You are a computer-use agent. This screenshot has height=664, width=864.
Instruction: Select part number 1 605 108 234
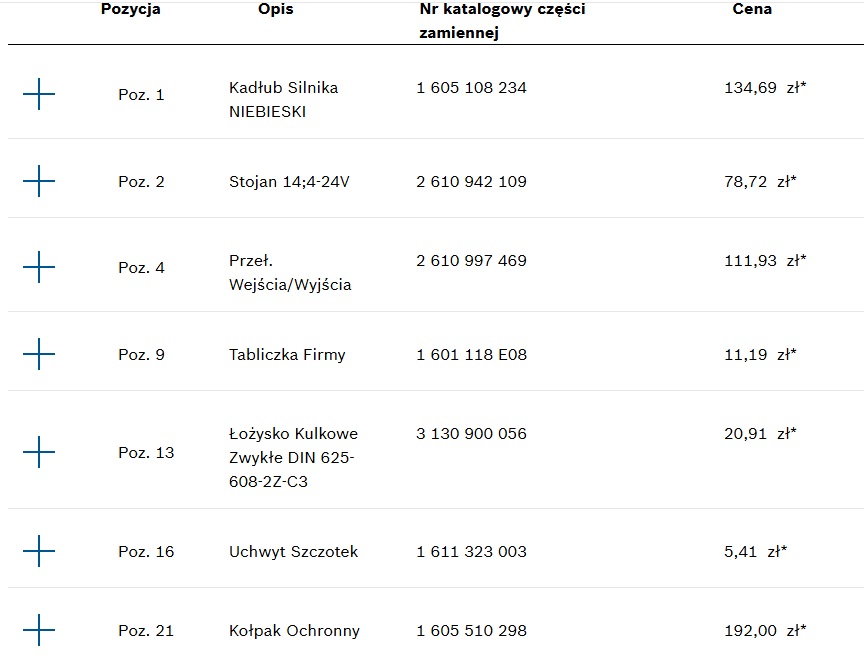(x=471, y=88)
